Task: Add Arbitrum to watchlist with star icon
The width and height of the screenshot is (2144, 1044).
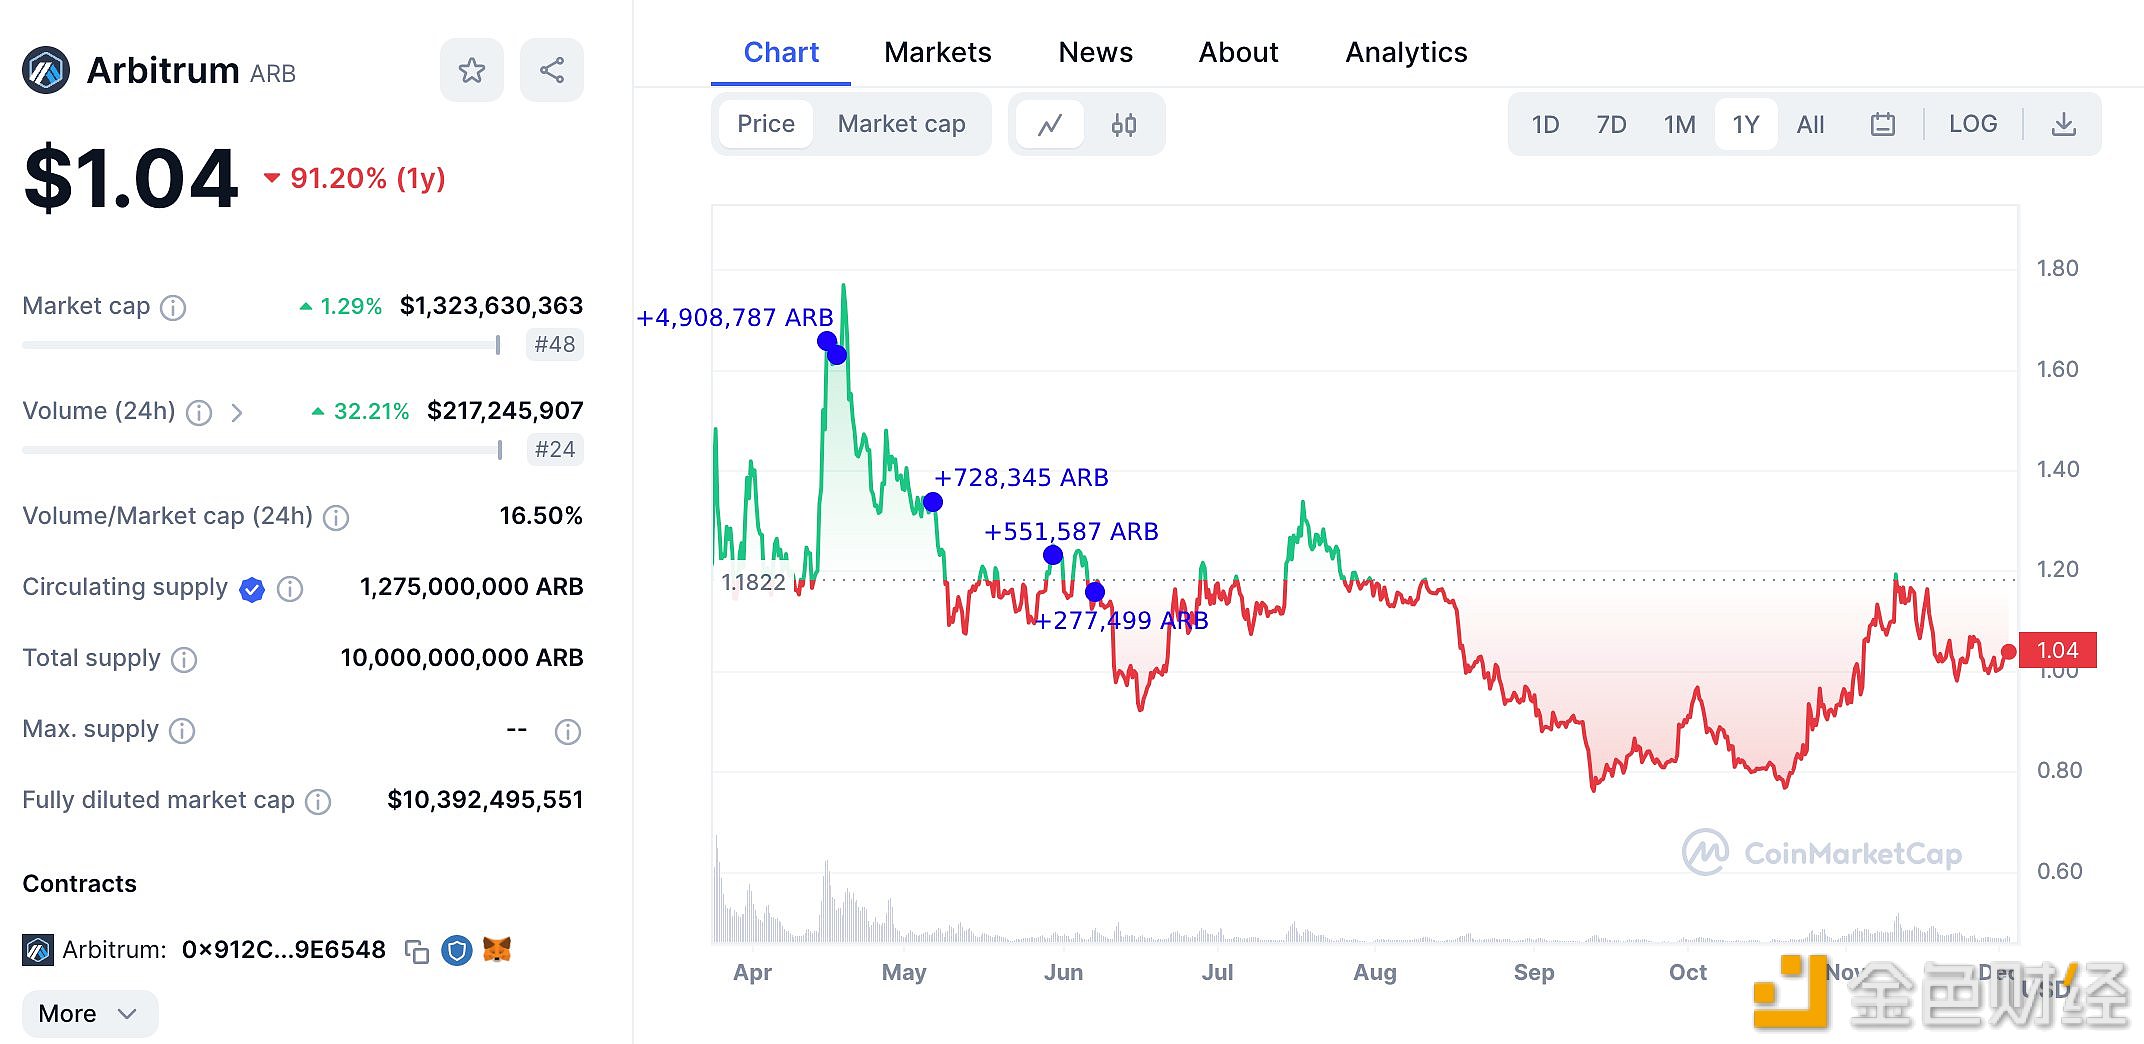Action: click(472, 70)
